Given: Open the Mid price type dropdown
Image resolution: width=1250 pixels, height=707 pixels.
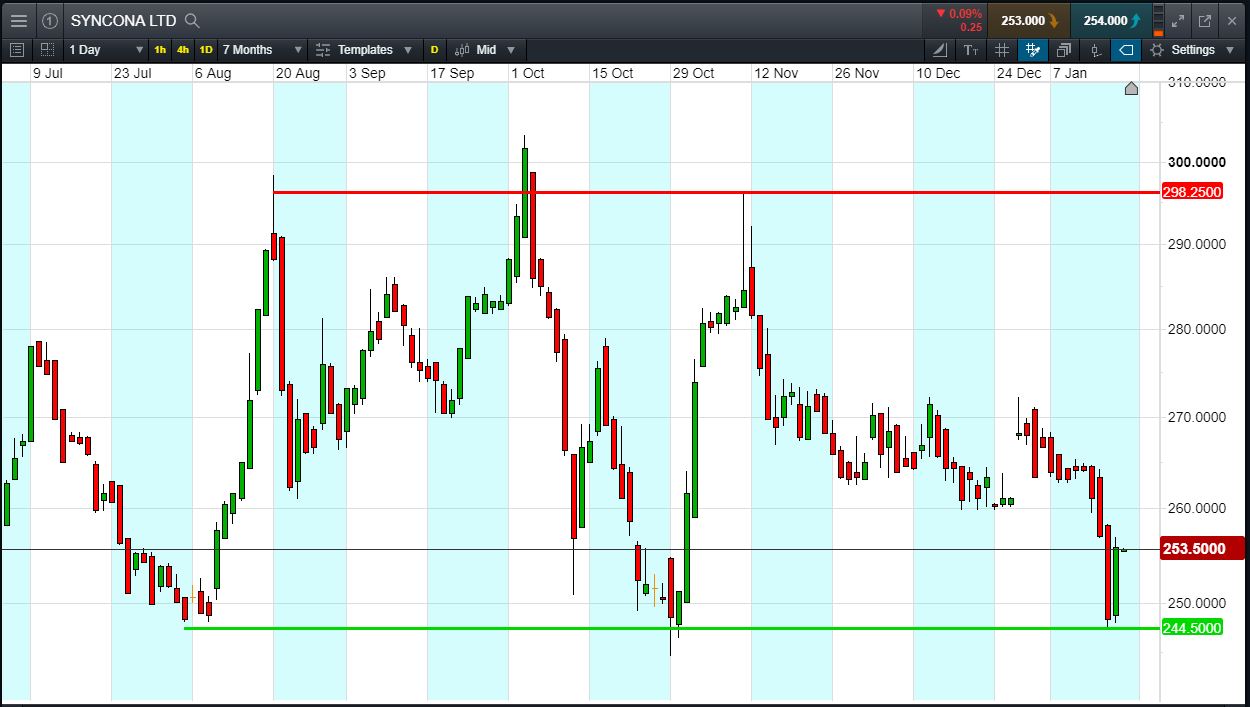Looking at the screenshot, I should pos(495,49).
